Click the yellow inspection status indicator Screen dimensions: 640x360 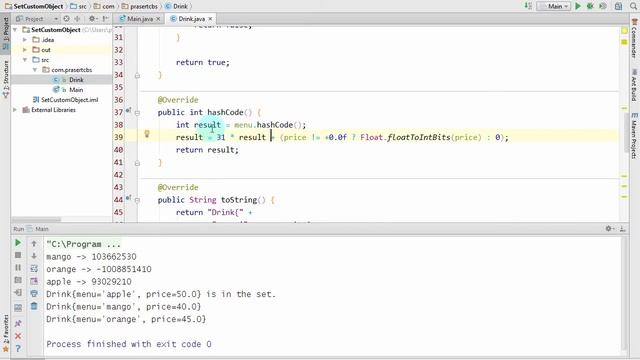click(x=624, y=31)
